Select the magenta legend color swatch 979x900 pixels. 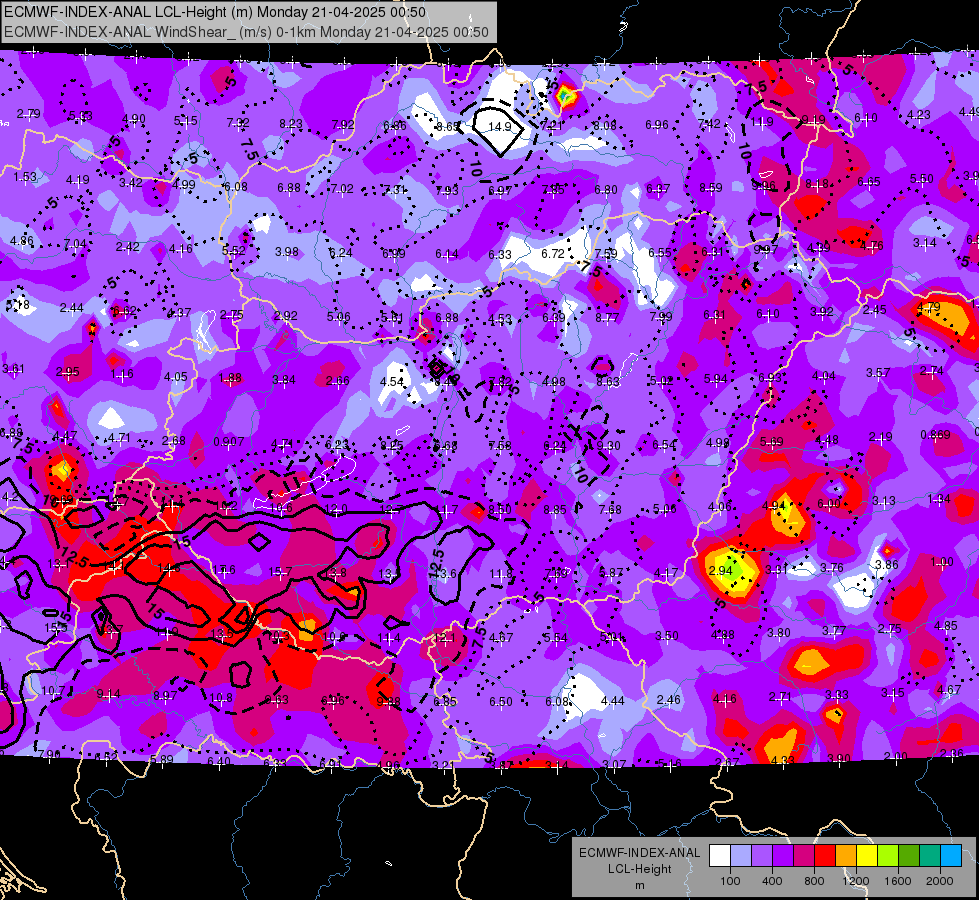pos(804,856)
